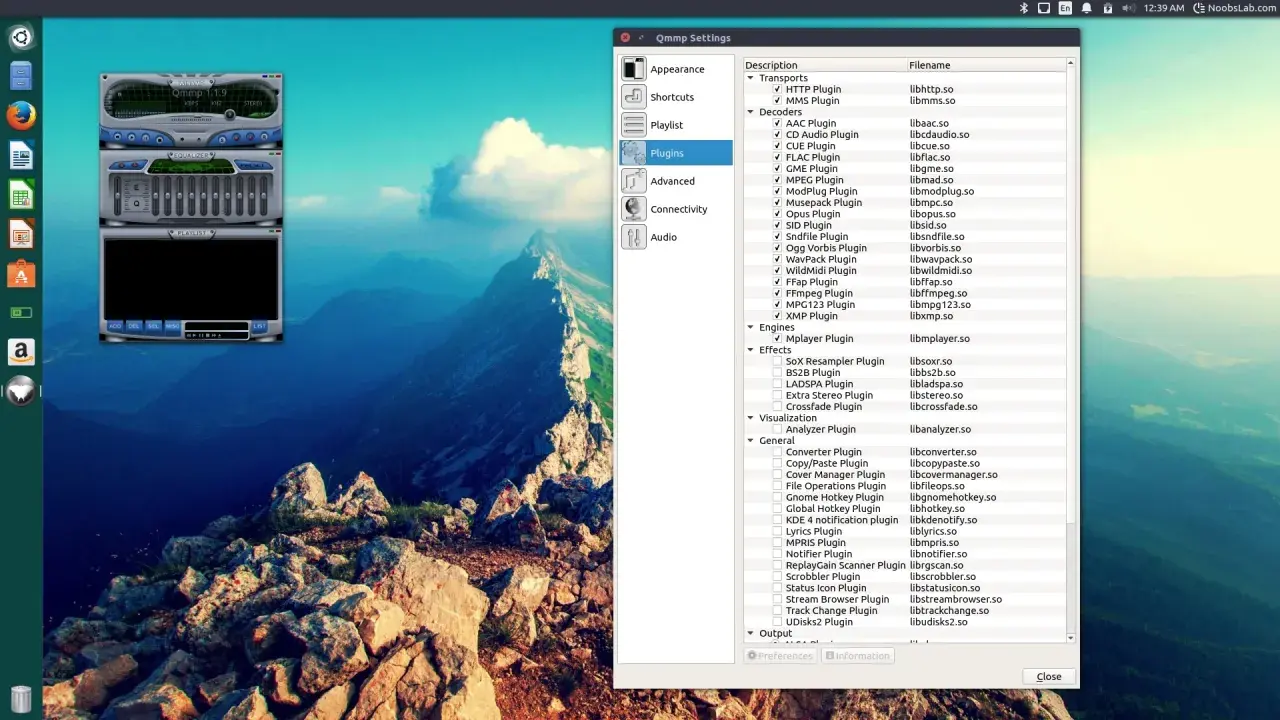The image size is (1280, 720).
Task: Collapse the Effects plugin group
Action: [750, 350]
